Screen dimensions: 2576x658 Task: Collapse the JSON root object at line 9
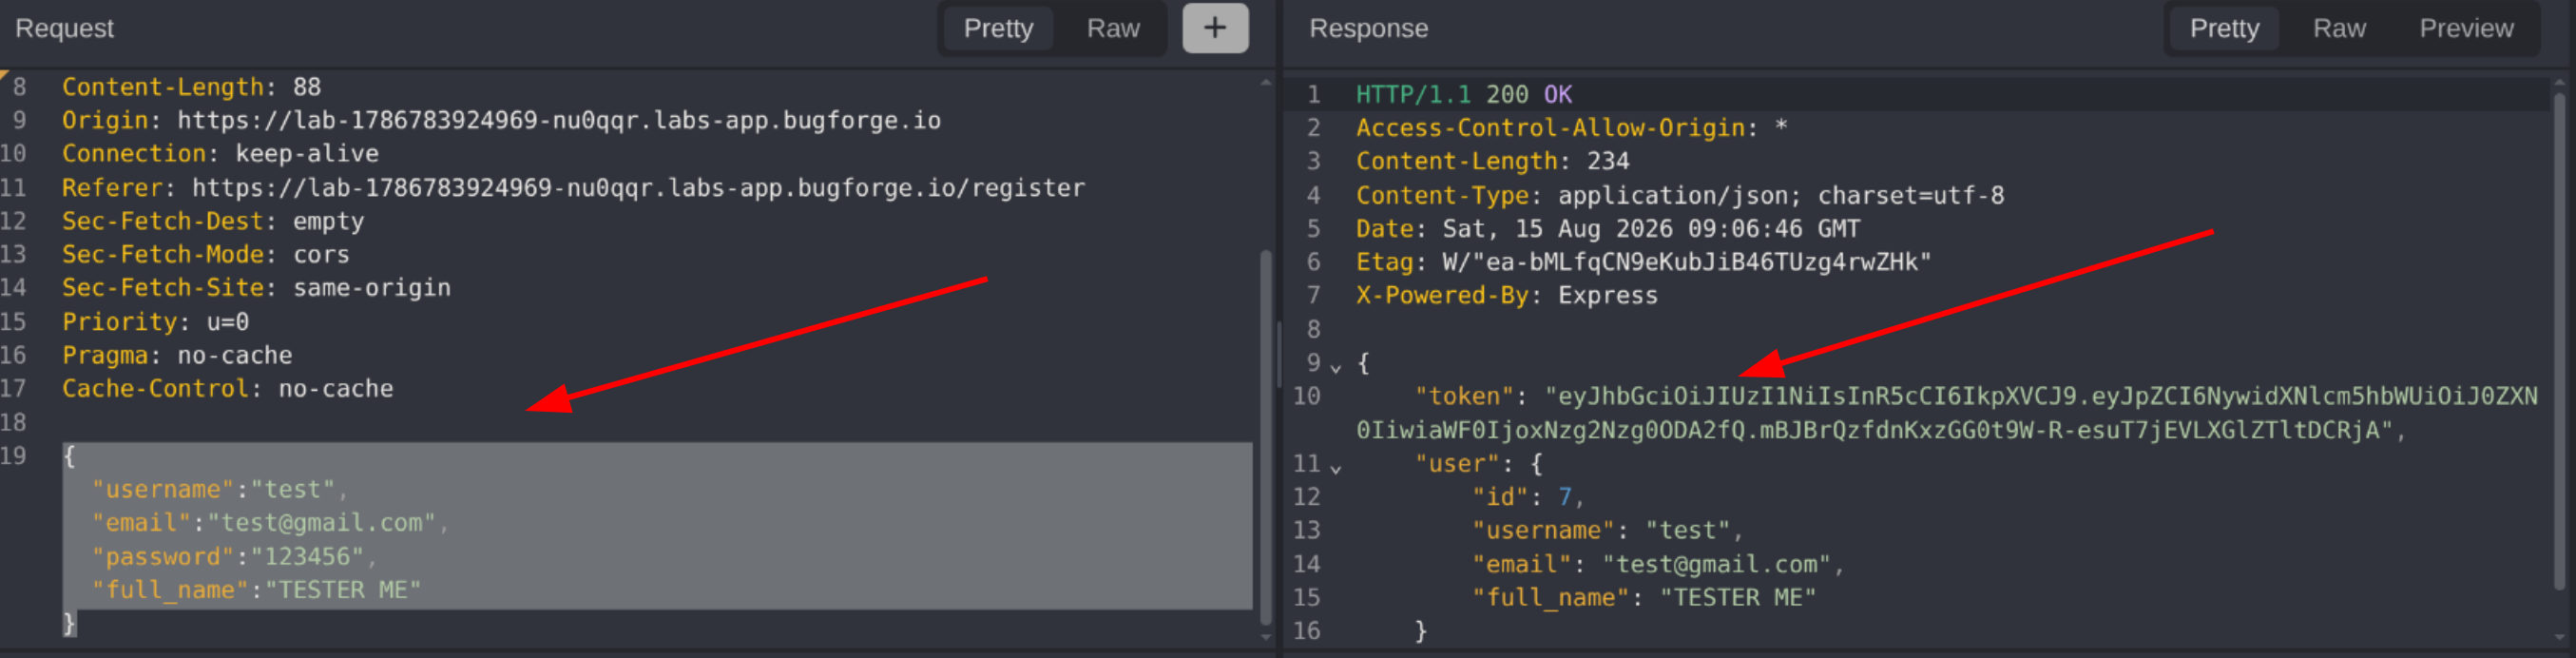point(1335,368)
